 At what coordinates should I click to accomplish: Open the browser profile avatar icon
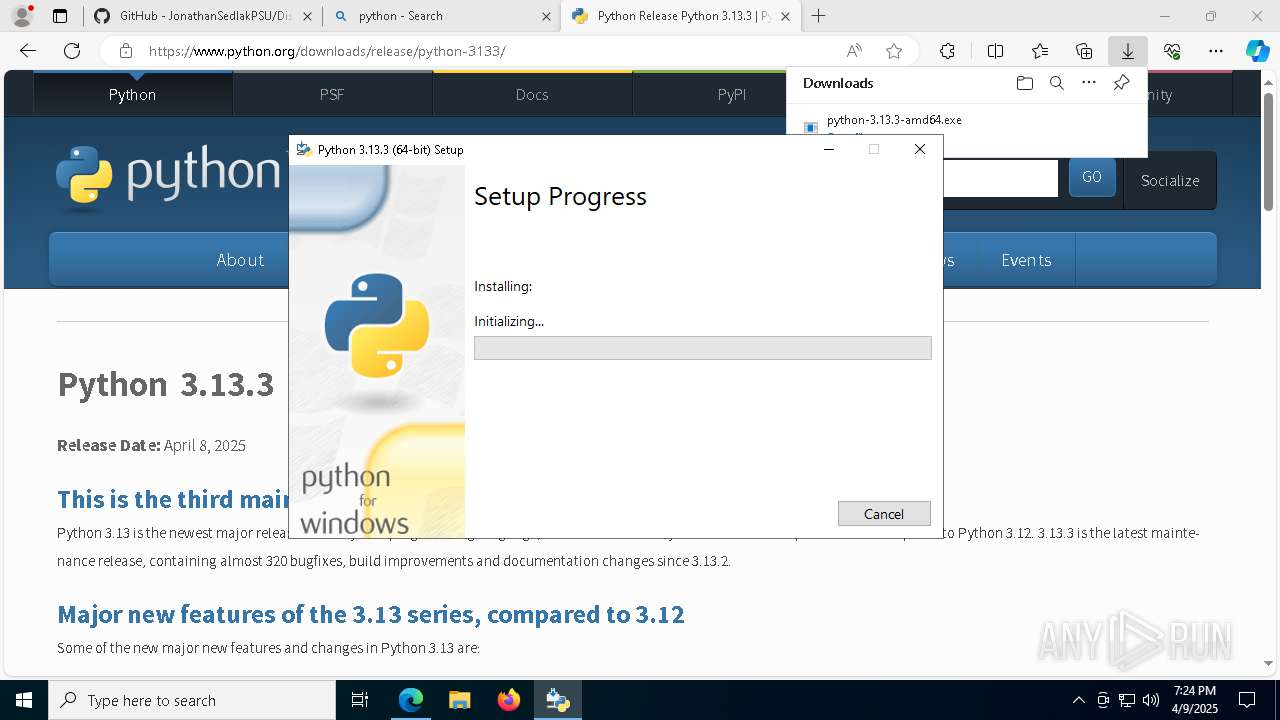tap(21, 16)
